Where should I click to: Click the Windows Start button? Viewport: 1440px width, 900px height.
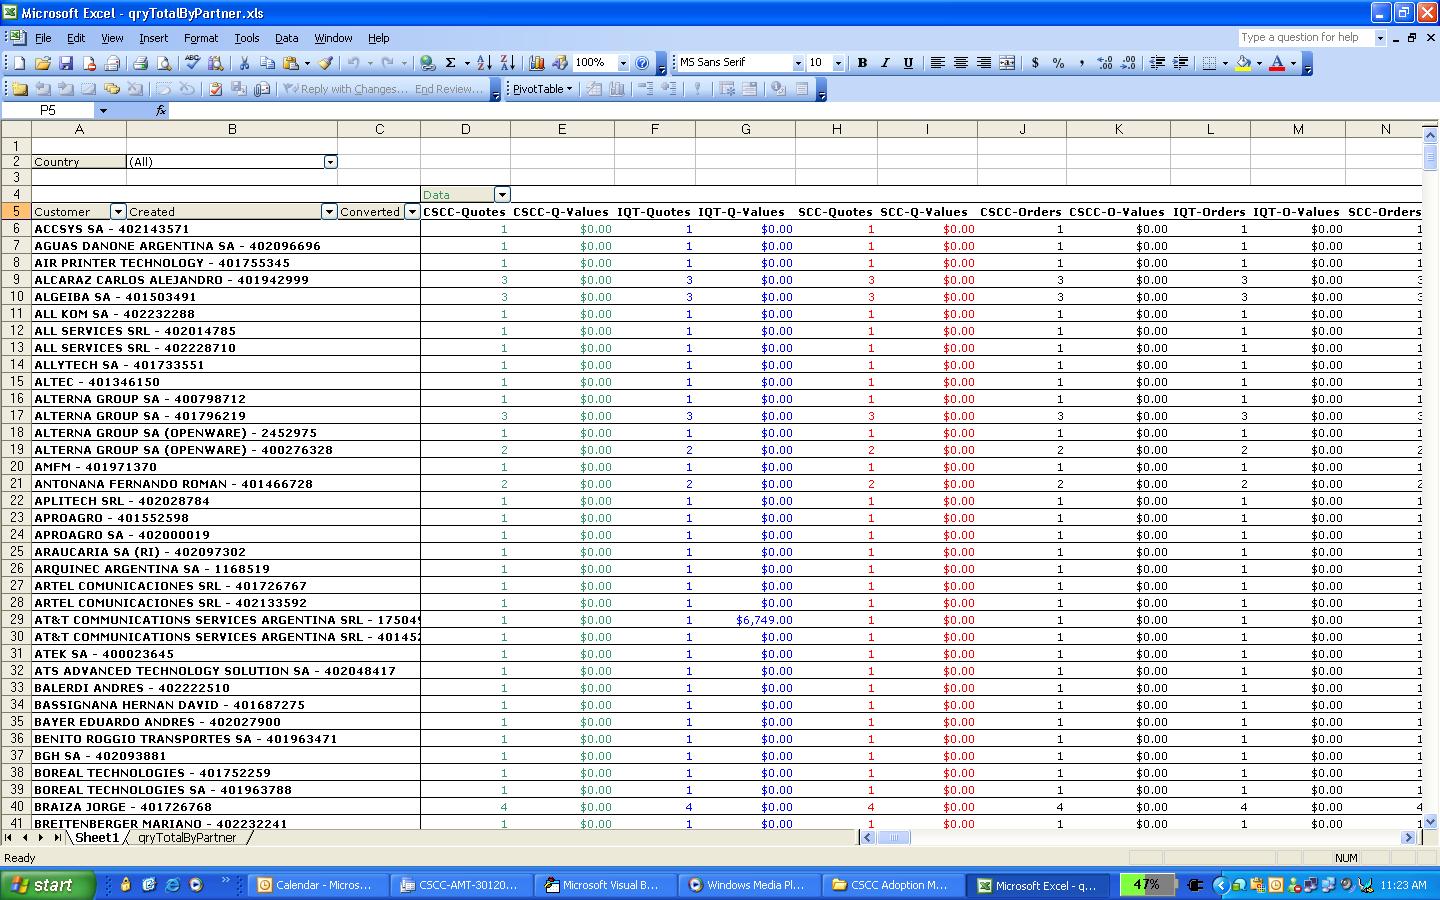[x=48, y=885]
